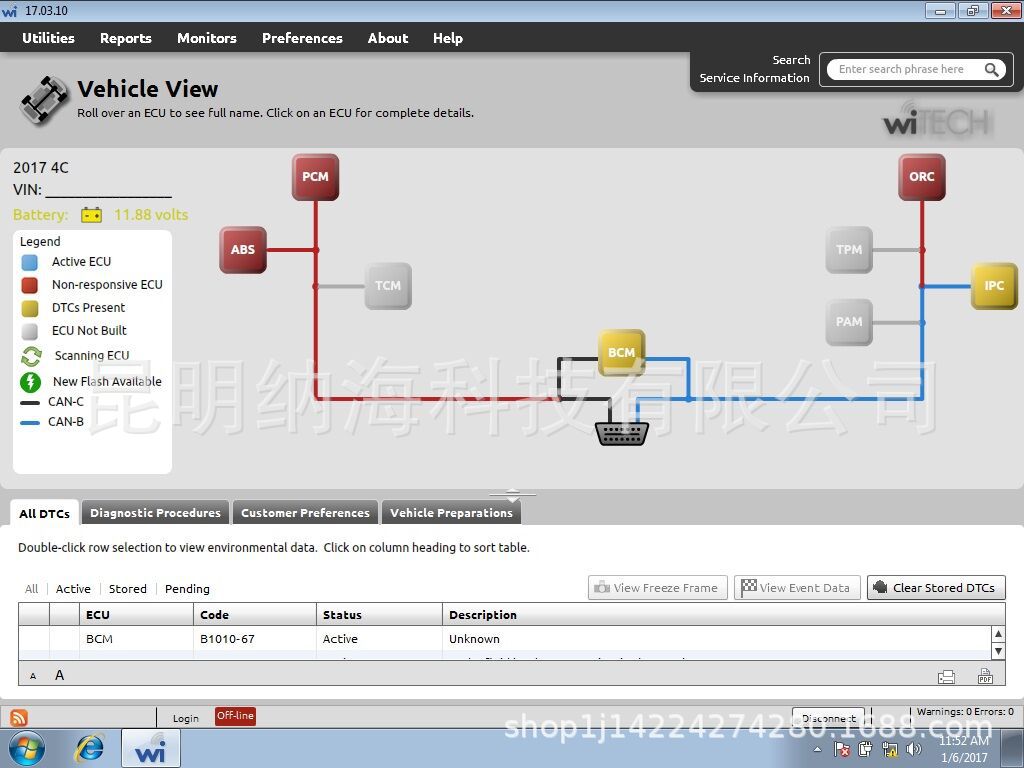Open the ABS ECU node
This screenshot has height=768, width=1024.
pyautogui.click(x=243, y=249)
